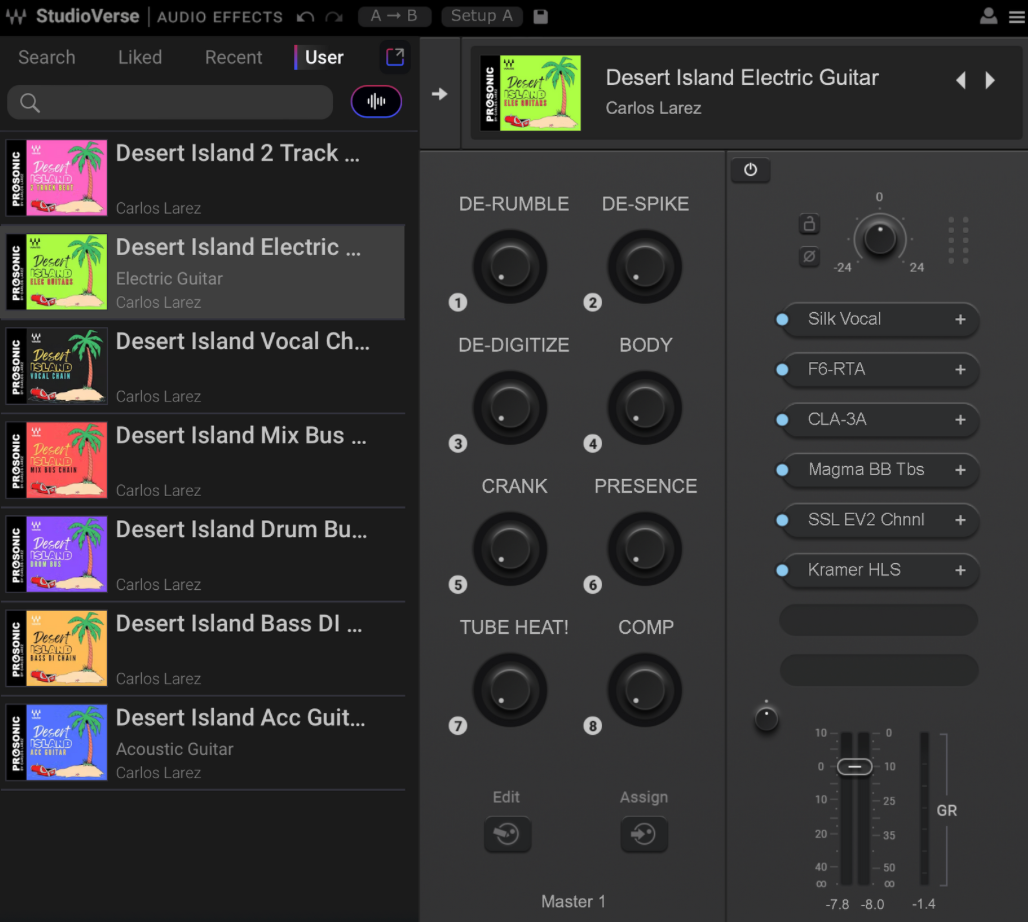Open the hamburger menu icon
Viewport: 1028px width, 922px height.
click(1016, 16)
